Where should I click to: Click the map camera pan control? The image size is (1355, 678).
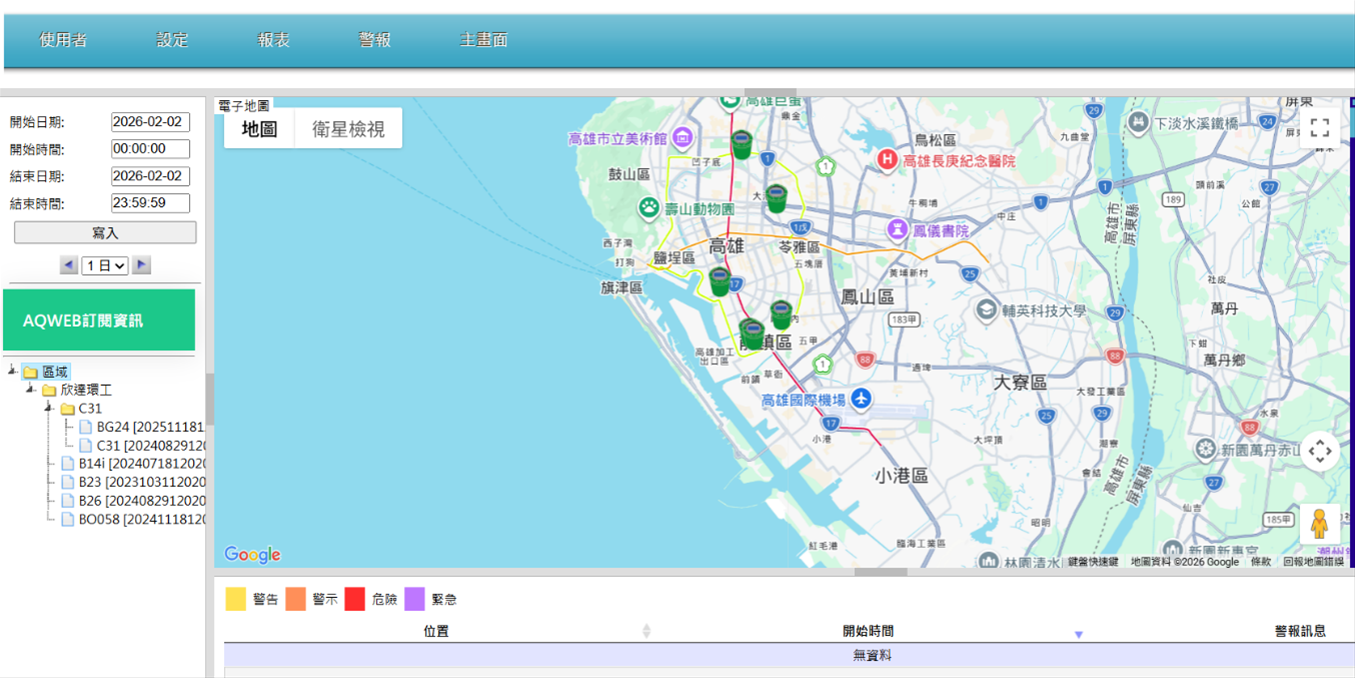(1319, 451)
